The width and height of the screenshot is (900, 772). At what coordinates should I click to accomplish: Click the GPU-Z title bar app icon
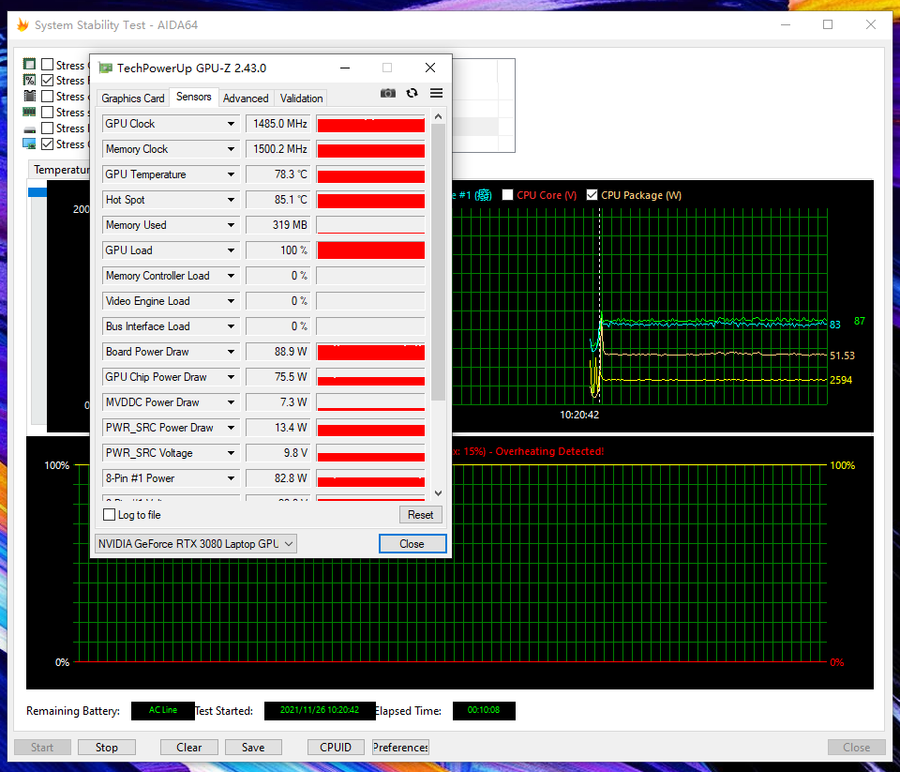[x=105, y=68]
